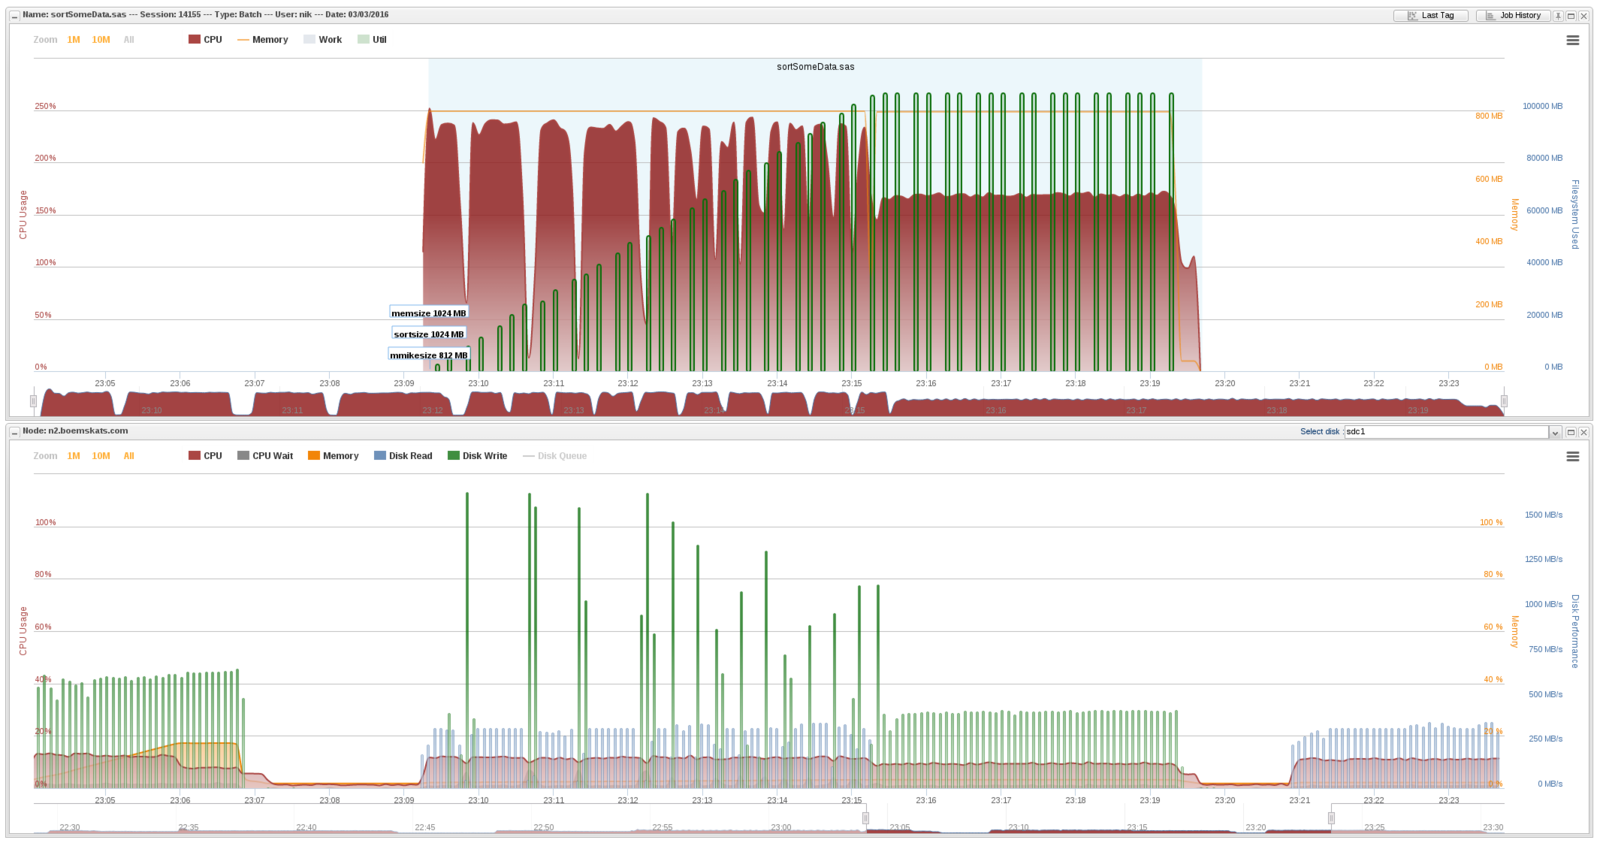Click the memsize 1024 MB flag label
Screen dimensions: 1600x843
pos(428,313)
